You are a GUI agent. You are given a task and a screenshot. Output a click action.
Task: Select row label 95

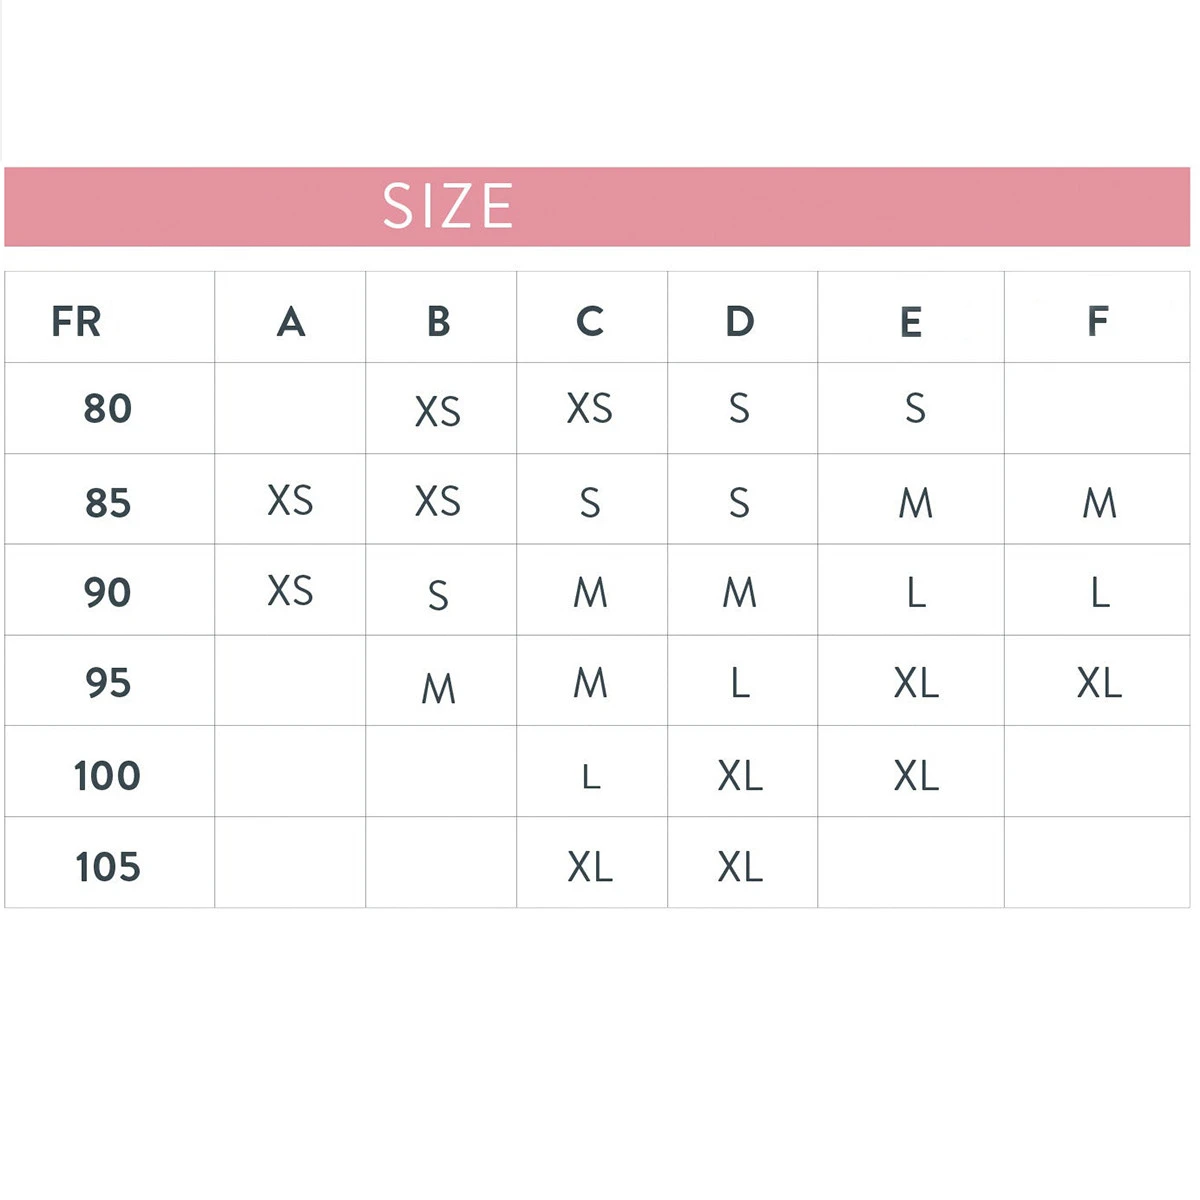click(x=108, y=683)
